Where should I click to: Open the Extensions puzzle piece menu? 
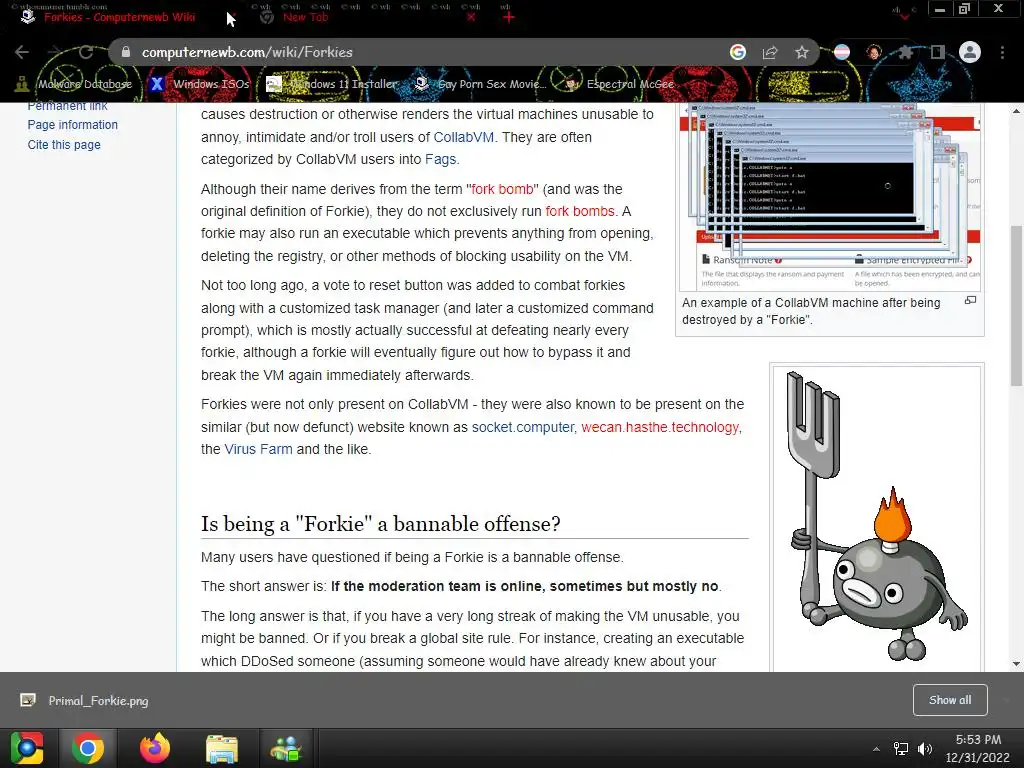[905, 52]
